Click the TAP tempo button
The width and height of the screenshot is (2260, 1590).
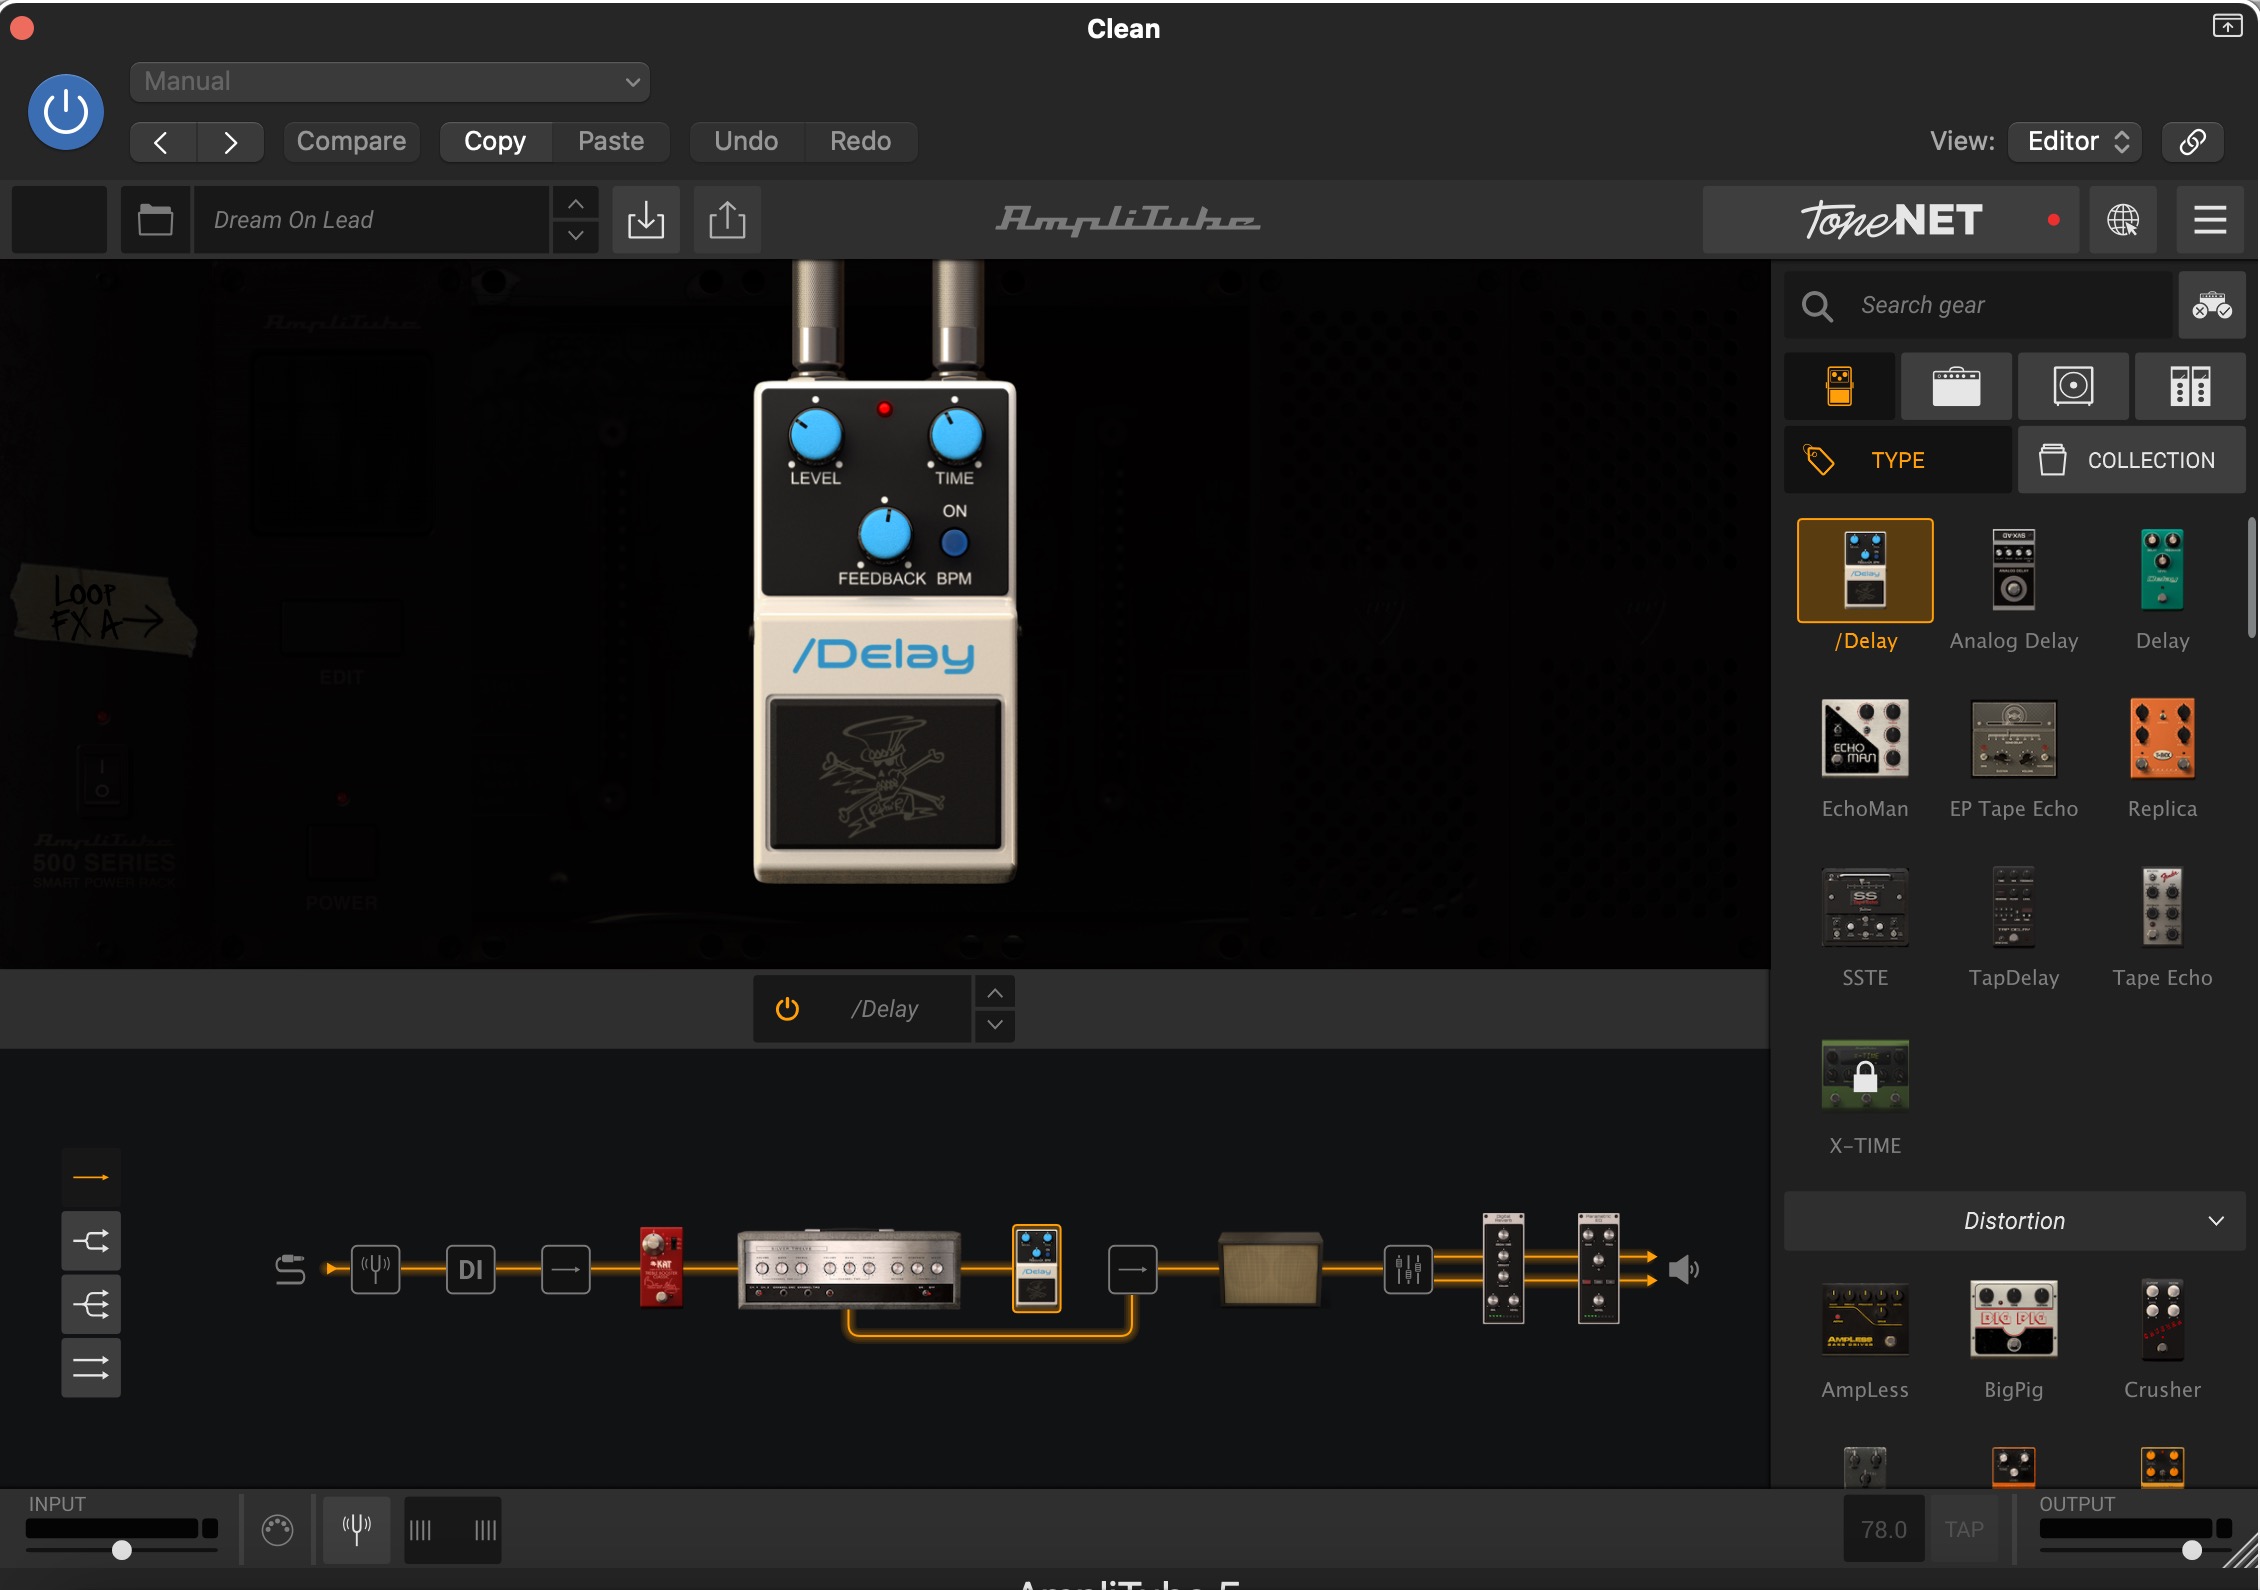1963,1529
